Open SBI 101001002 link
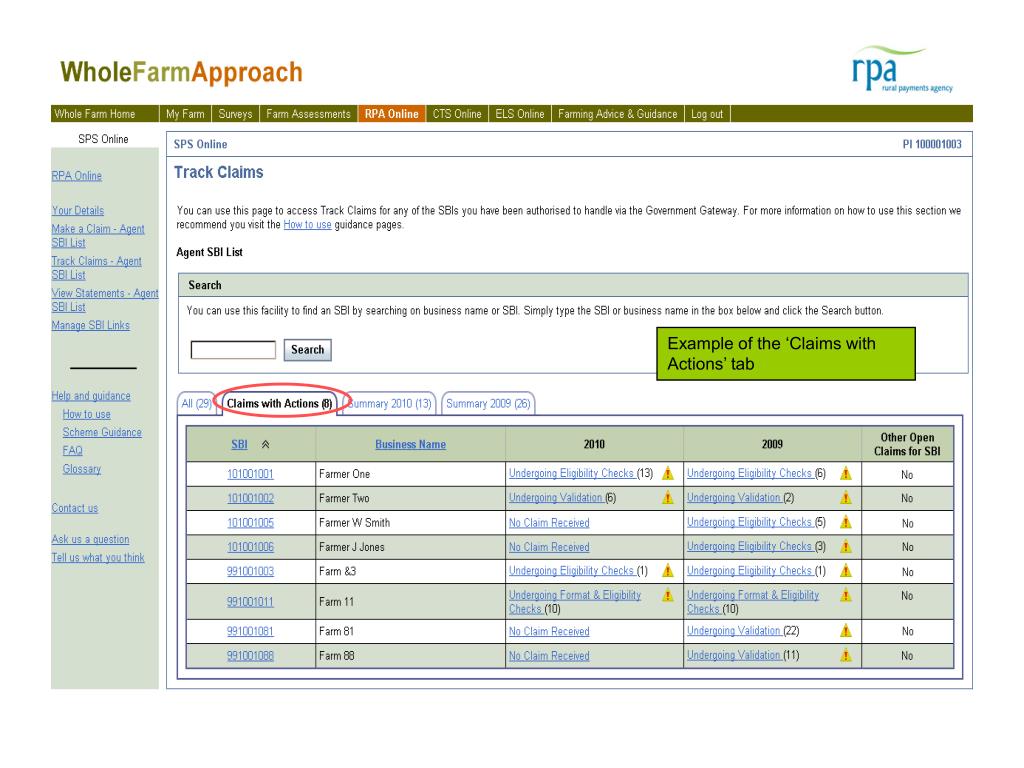This screenshot has height=768, width=1024. 250,498
